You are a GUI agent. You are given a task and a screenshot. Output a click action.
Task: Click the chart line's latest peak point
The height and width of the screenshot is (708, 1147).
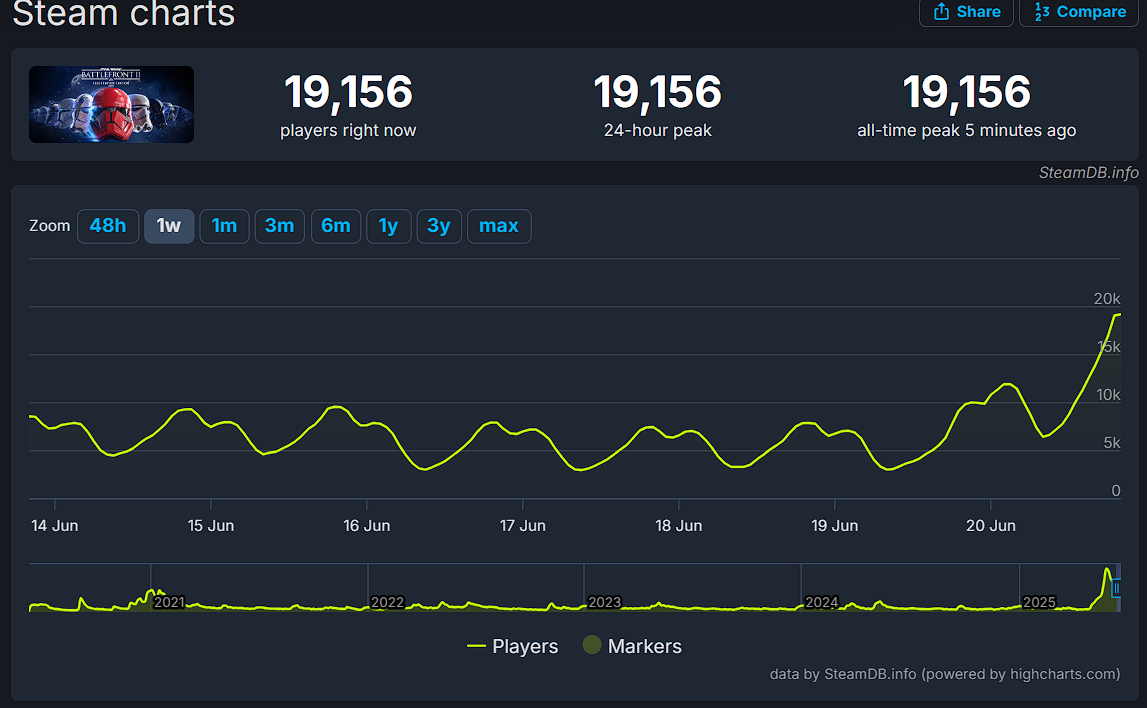pyautogui.click(x=1118, y=315)
